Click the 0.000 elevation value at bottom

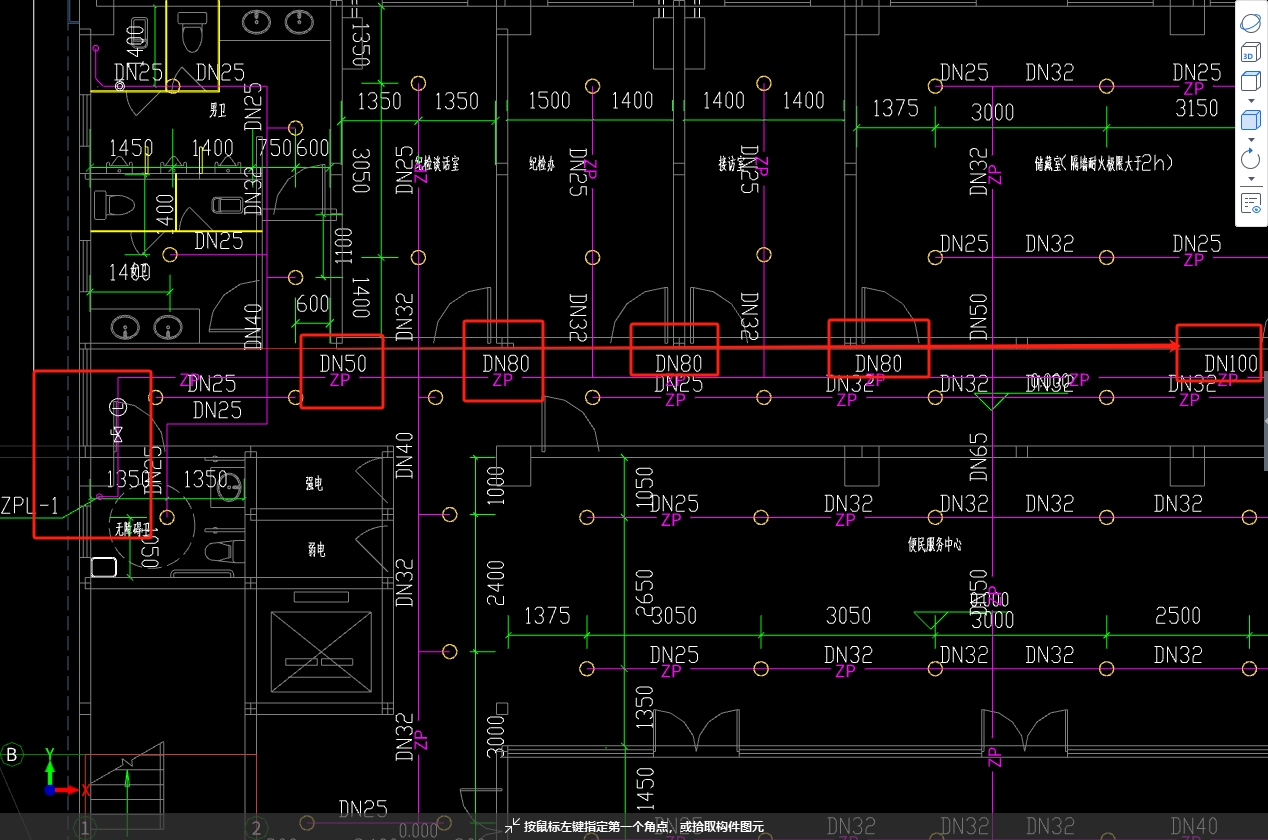click(x=419, y=831)
